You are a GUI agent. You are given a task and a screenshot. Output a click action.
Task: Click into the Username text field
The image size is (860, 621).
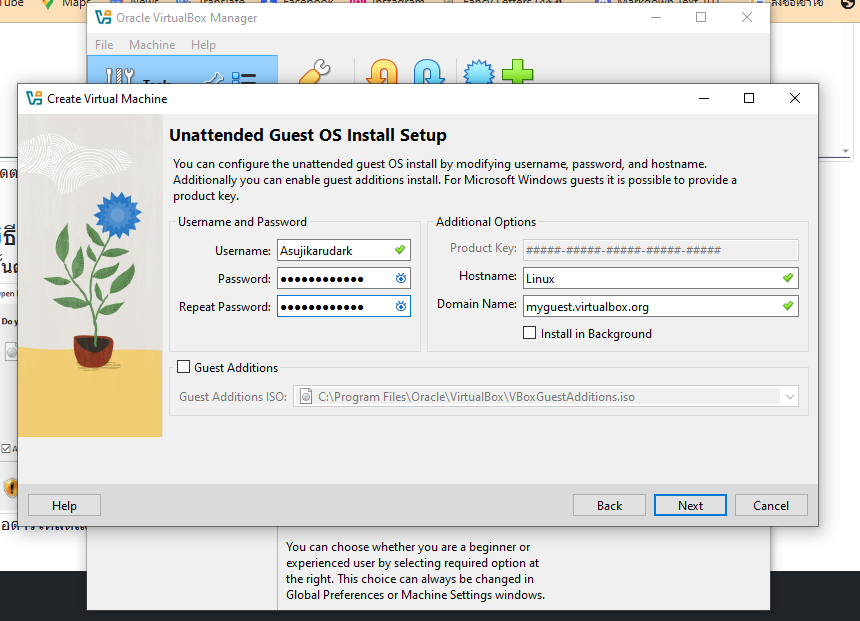click(333, 251)
